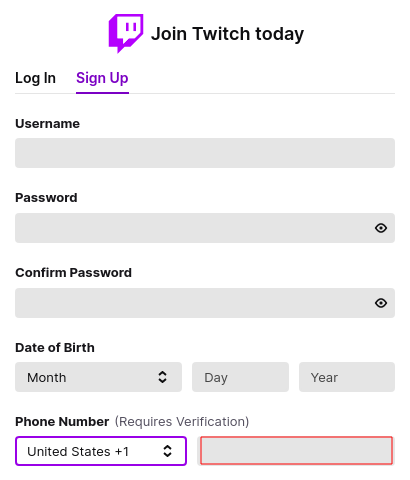The image size is (410, 480).
Task: Click the Phone Number label
Action: pyautogui.click(x=62, y=422)
